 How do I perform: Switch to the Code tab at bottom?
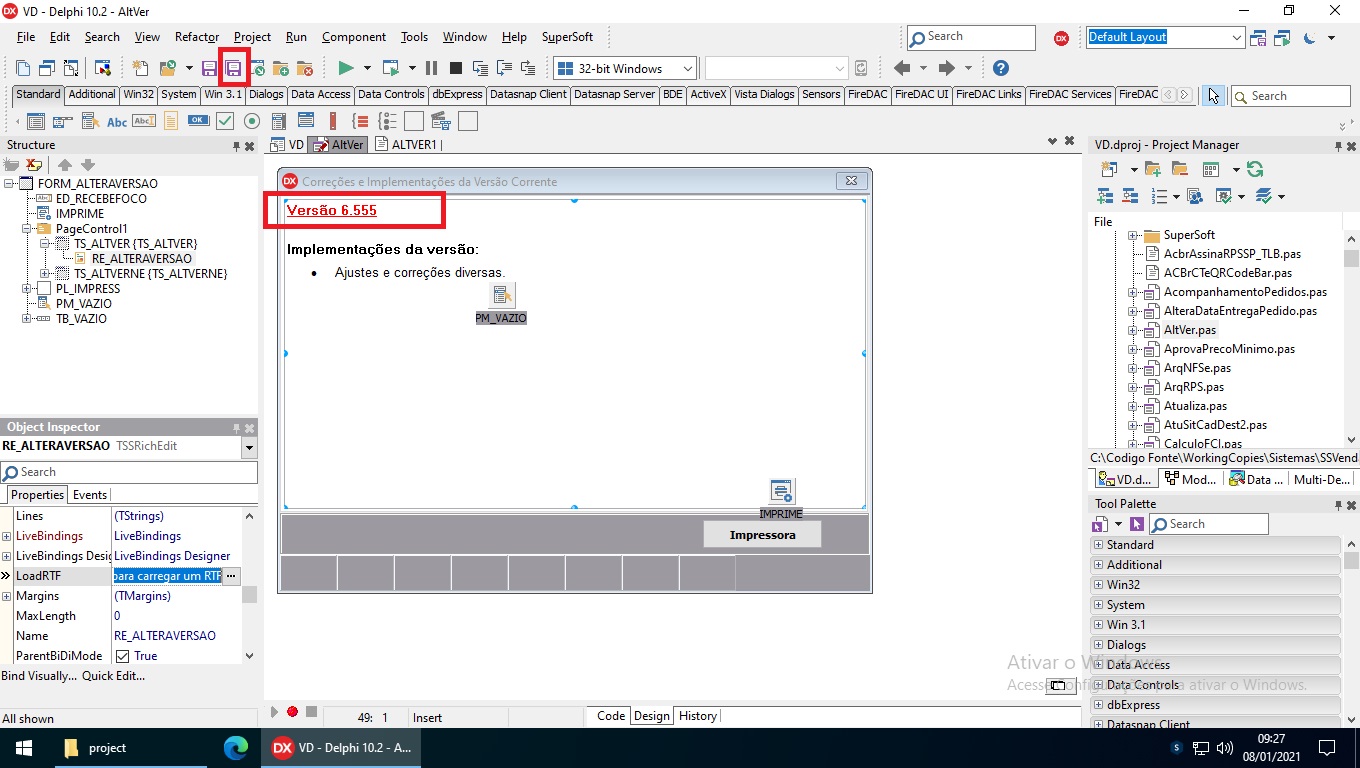click(x=610, y=716)
